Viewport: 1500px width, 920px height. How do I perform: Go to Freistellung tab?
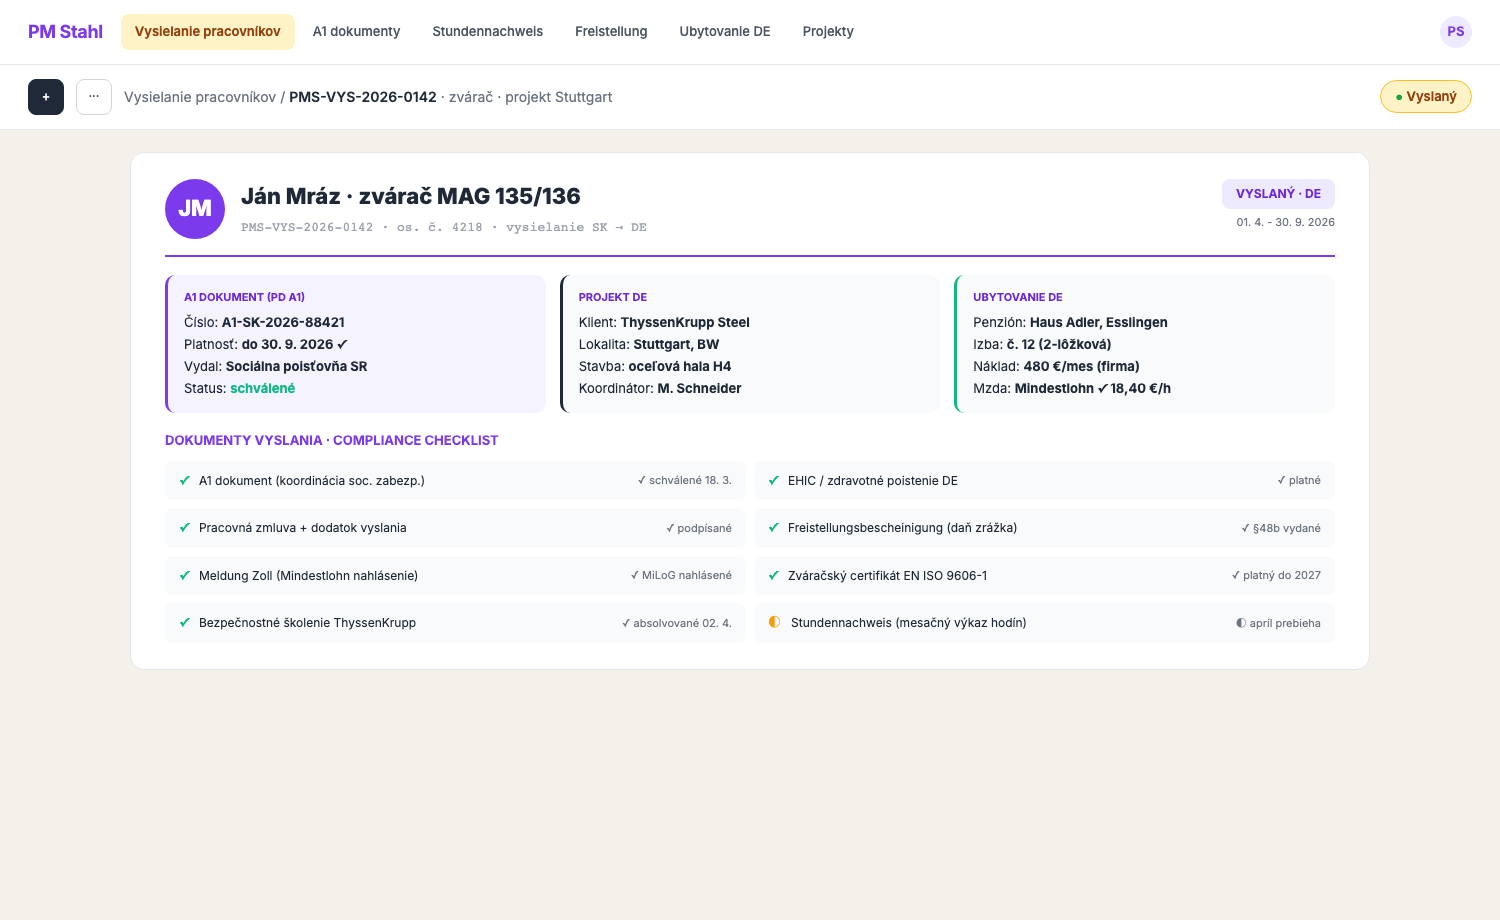click(x=611, y=32)
